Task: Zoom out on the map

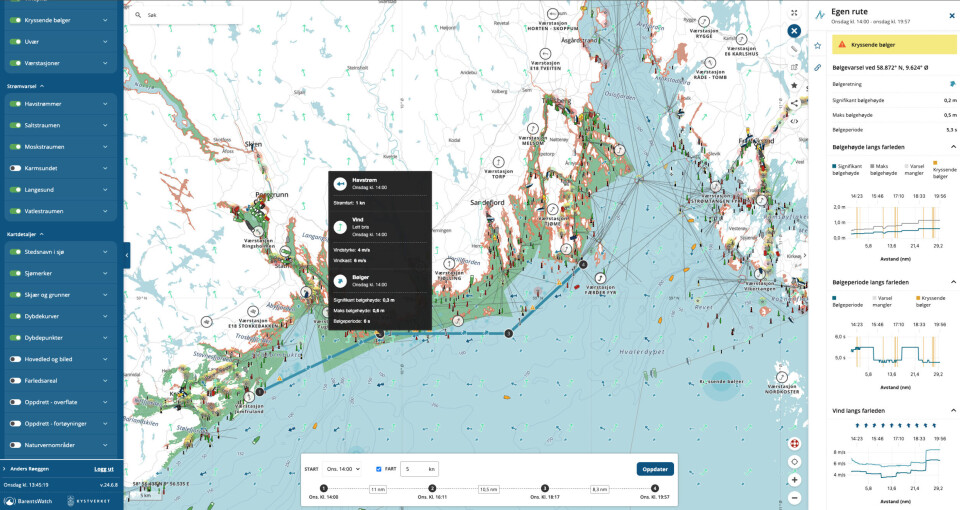Action: pyautogui.click(x=794, y=497)
